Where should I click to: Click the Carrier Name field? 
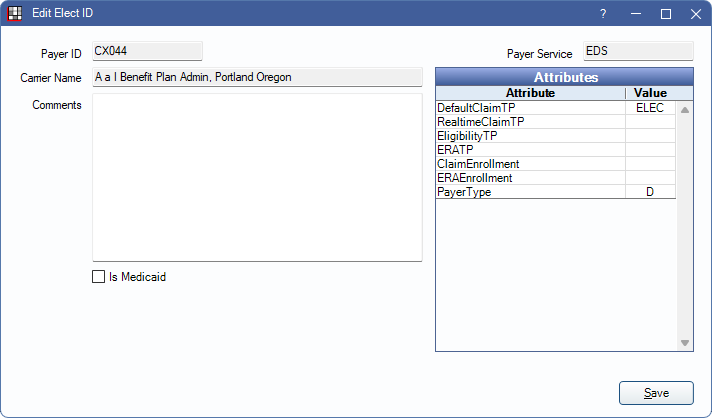(x=257, y=77)
